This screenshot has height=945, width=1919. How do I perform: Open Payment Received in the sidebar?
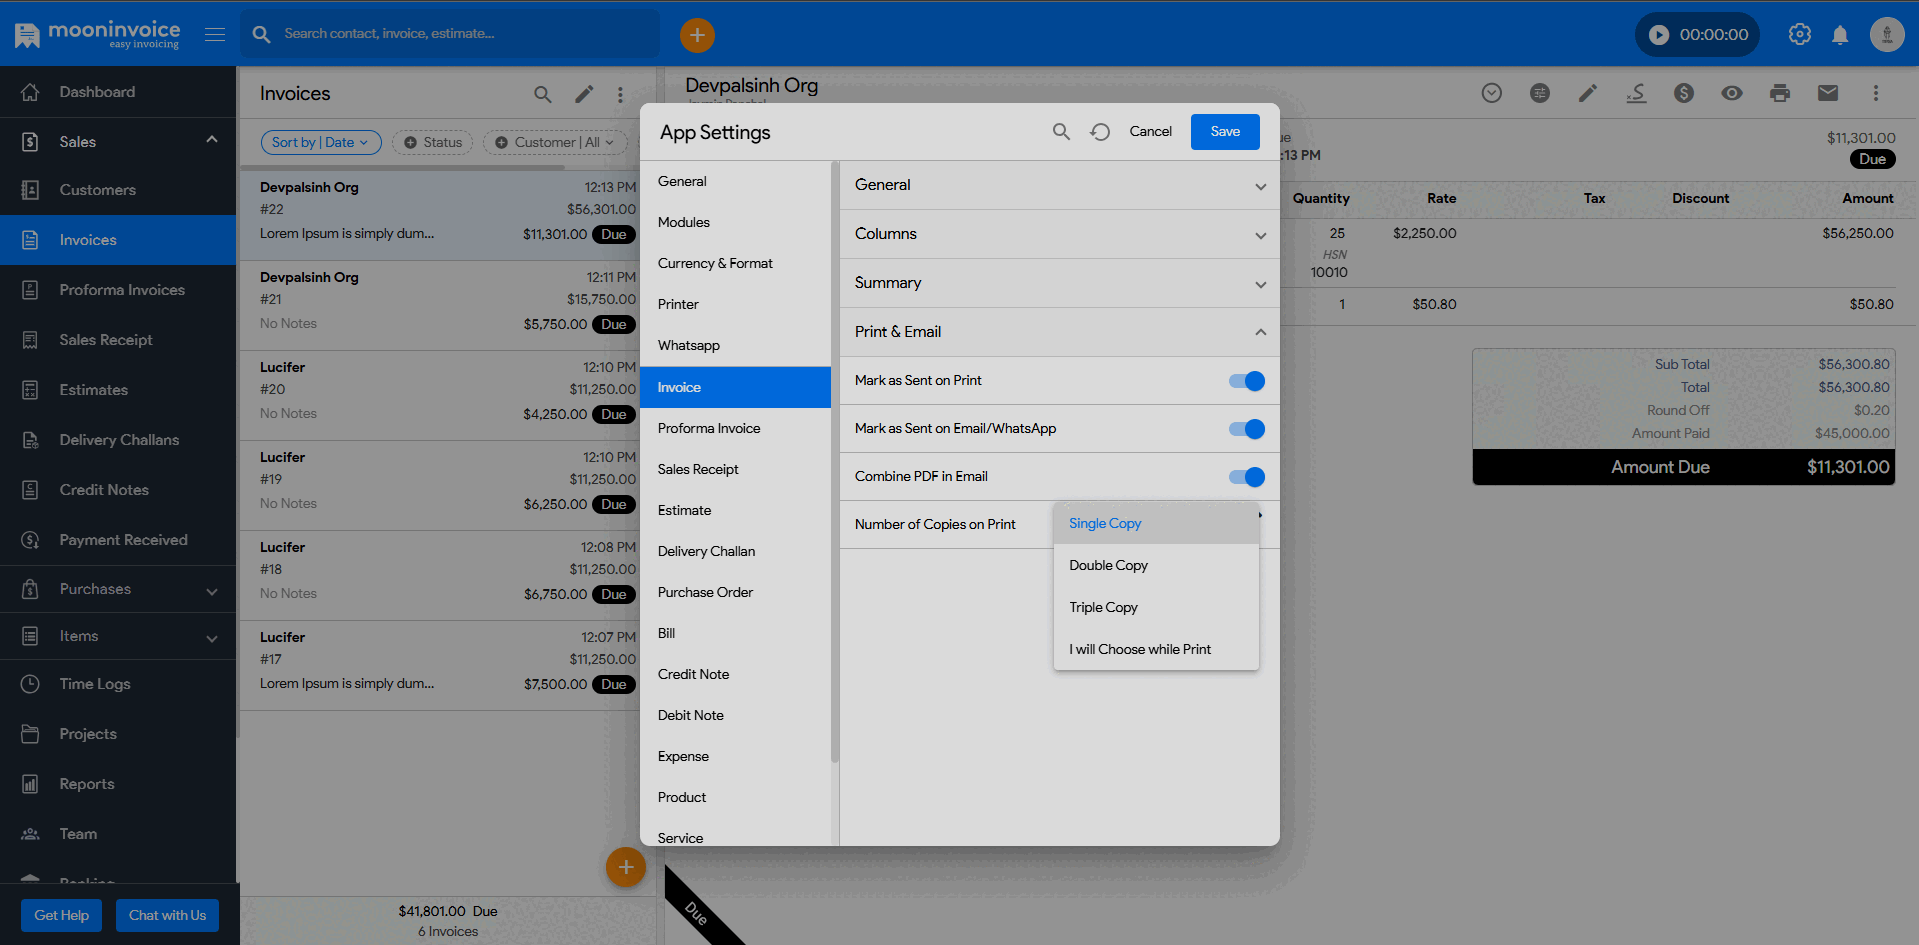coord(118,540)
